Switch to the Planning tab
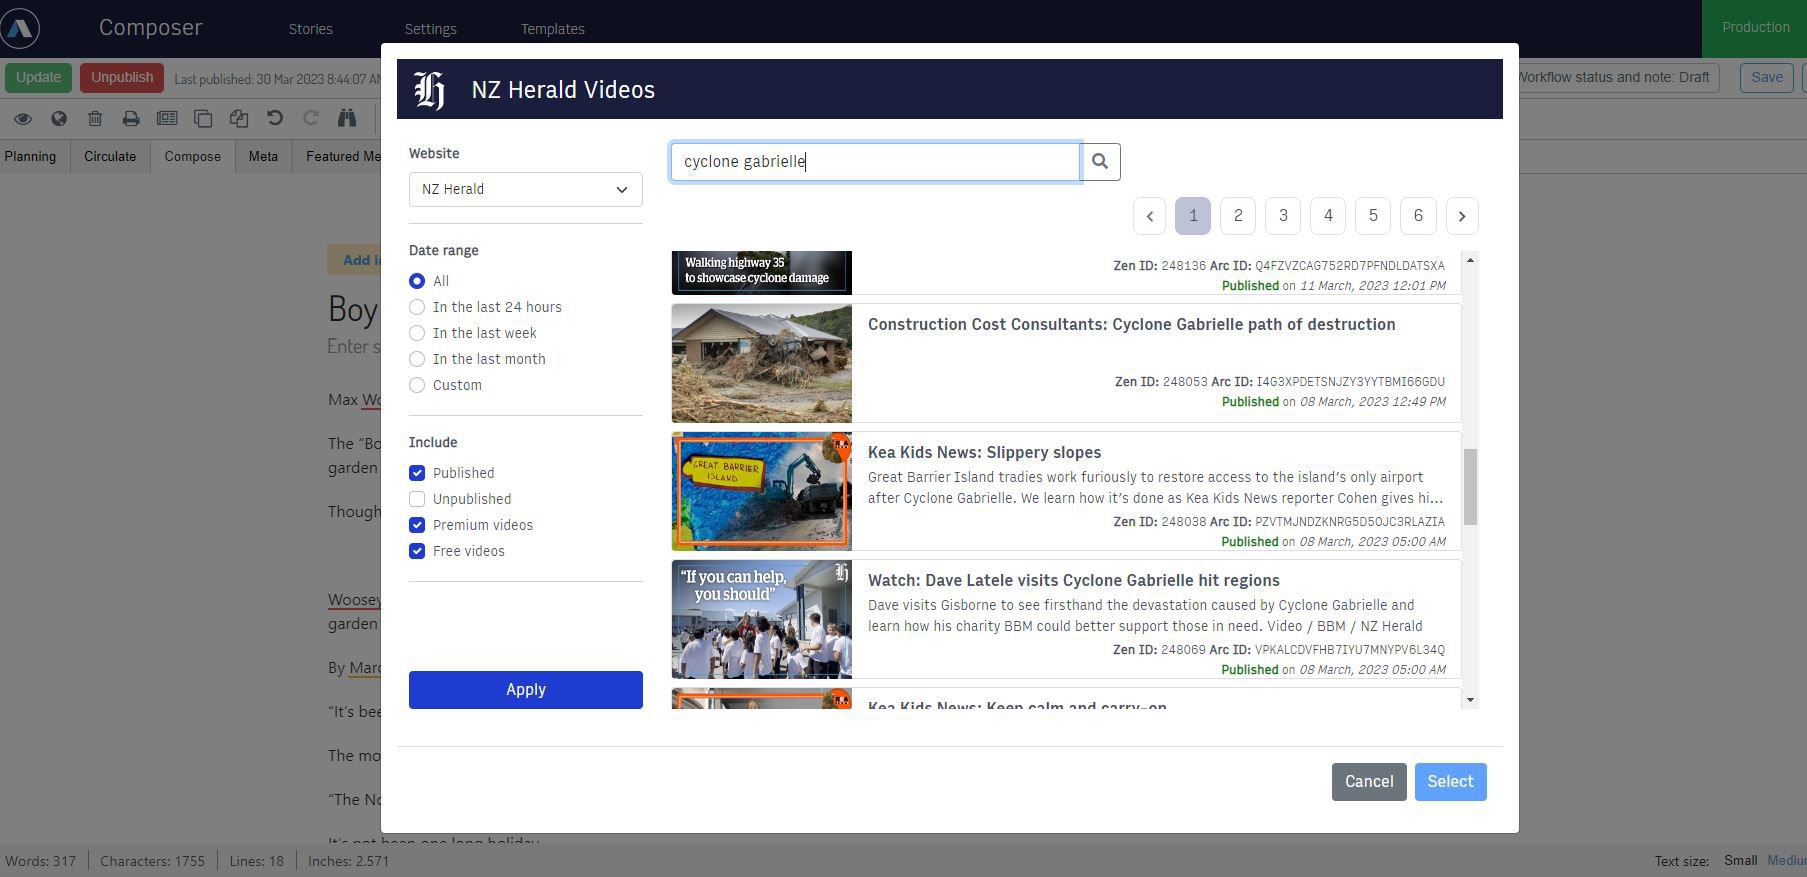 click(30, 157)
